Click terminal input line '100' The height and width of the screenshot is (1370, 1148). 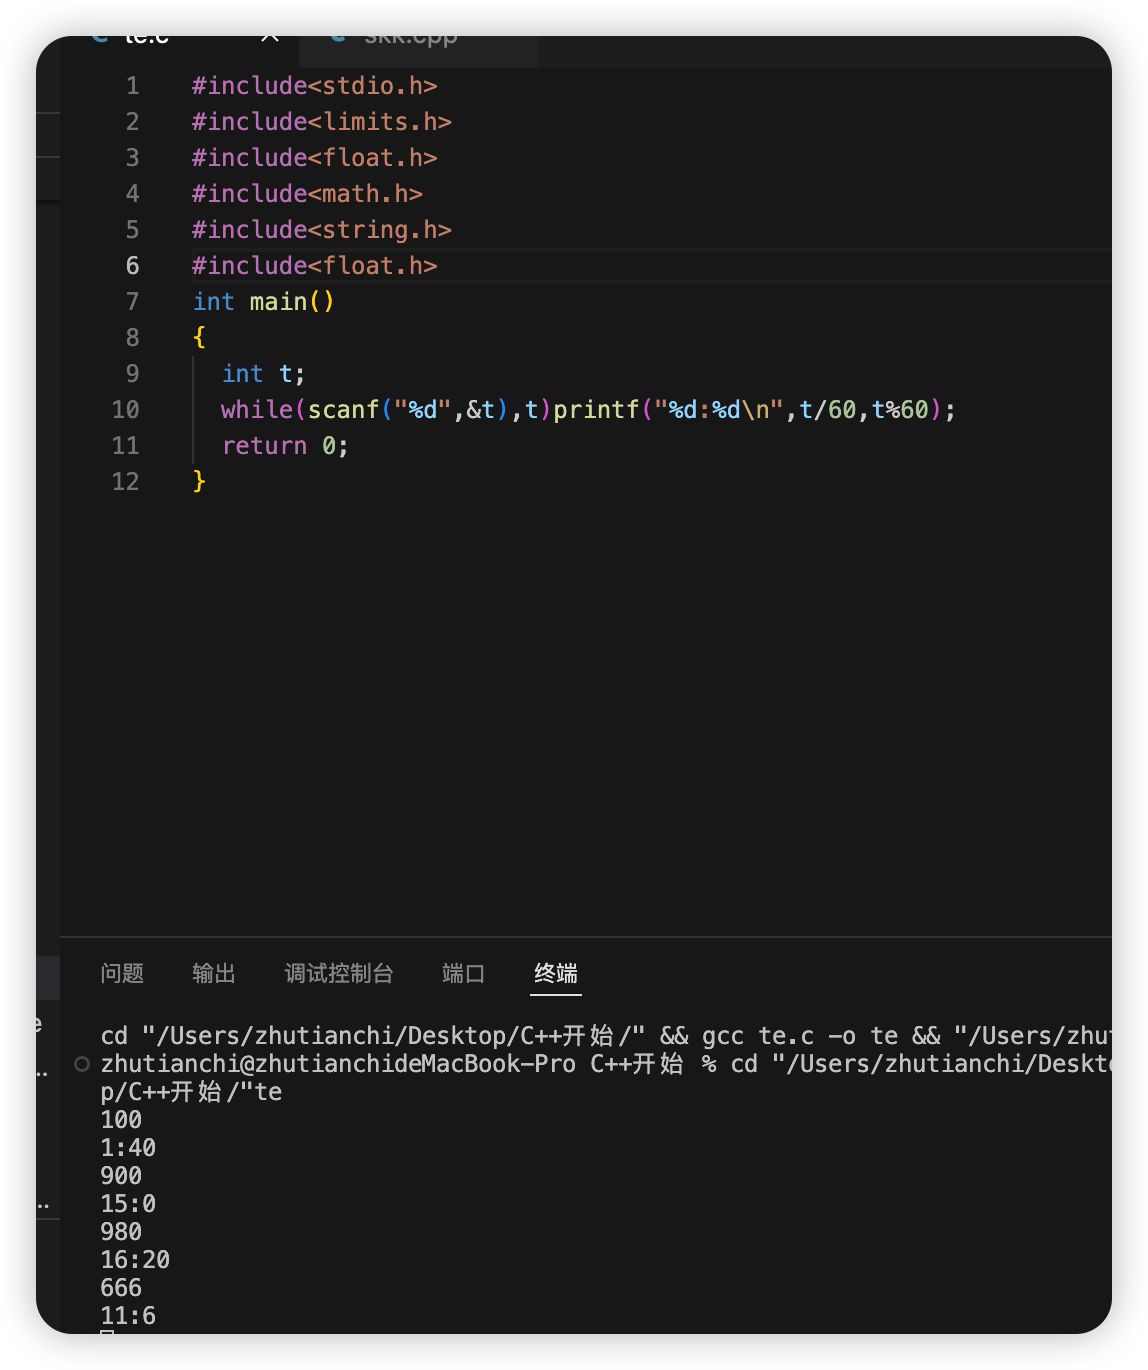click(x=121, y=1120)
